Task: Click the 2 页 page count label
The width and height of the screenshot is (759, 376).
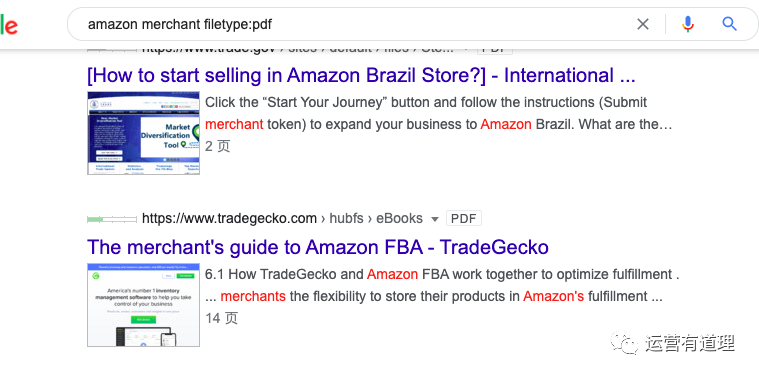Action: [x=217, y=146]
